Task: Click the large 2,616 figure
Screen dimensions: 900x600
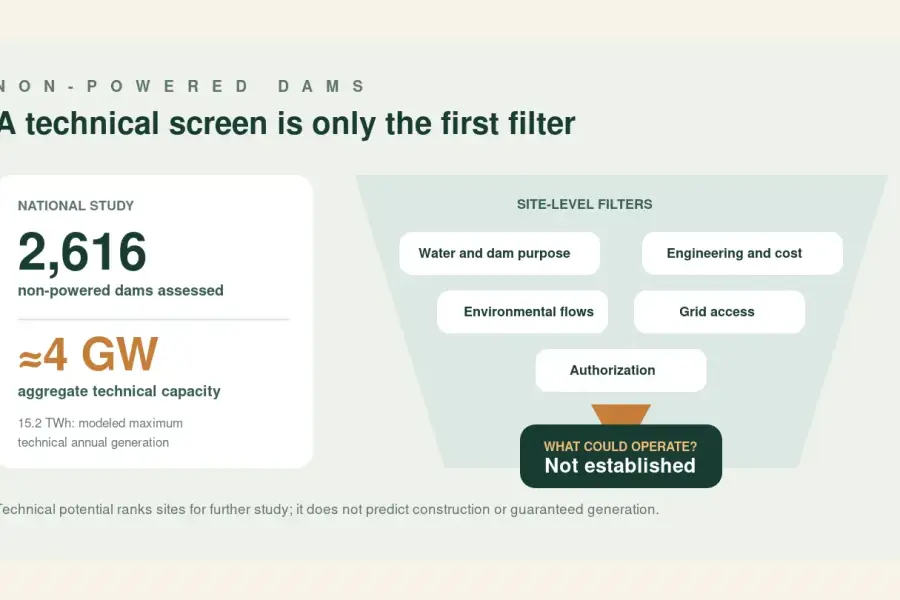Action: tap(82, 251)
